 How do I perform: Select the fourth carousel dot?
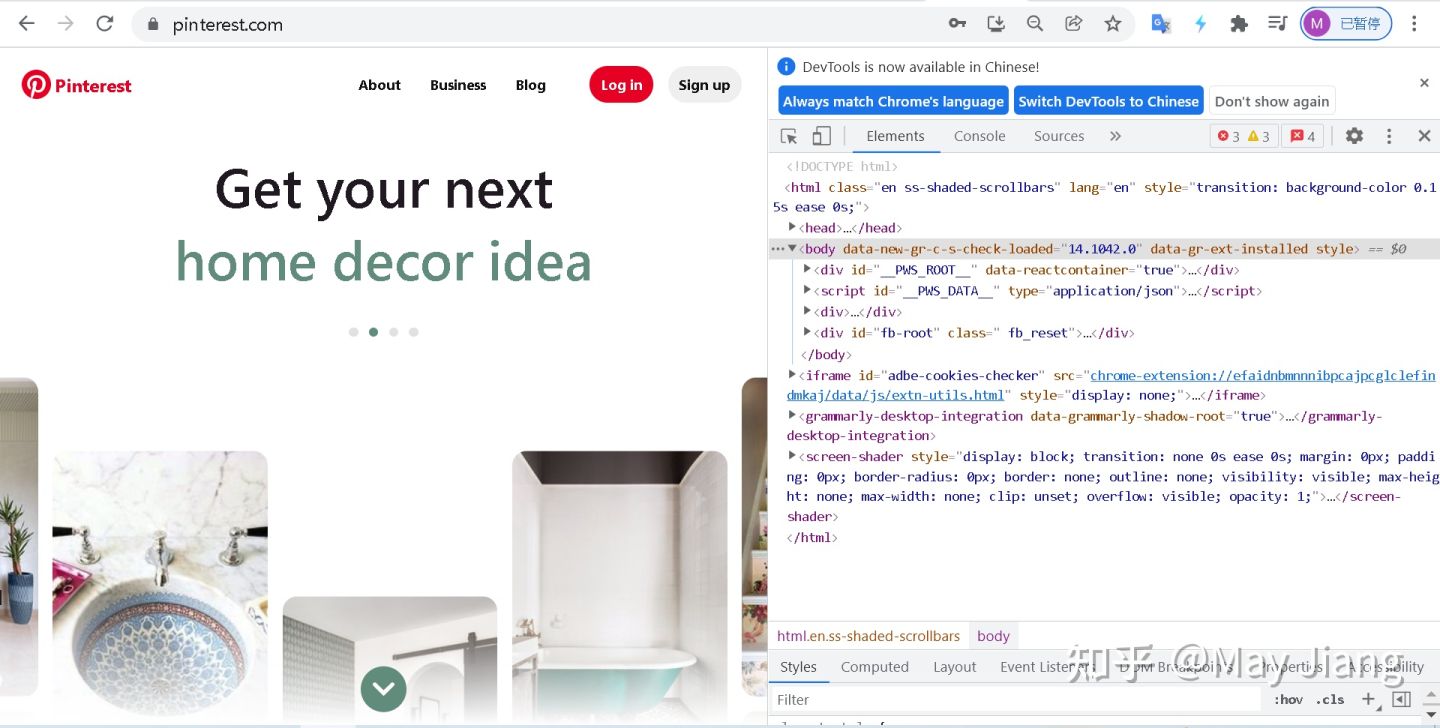tap(413, 332)
